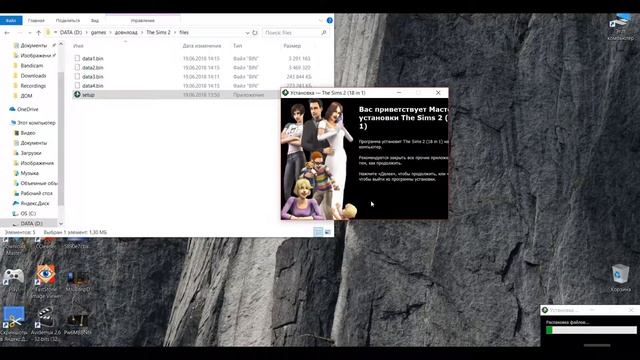Sort by the Имя column header
Image resolution: width=640 pixels, height=360 pixels.
78,46
